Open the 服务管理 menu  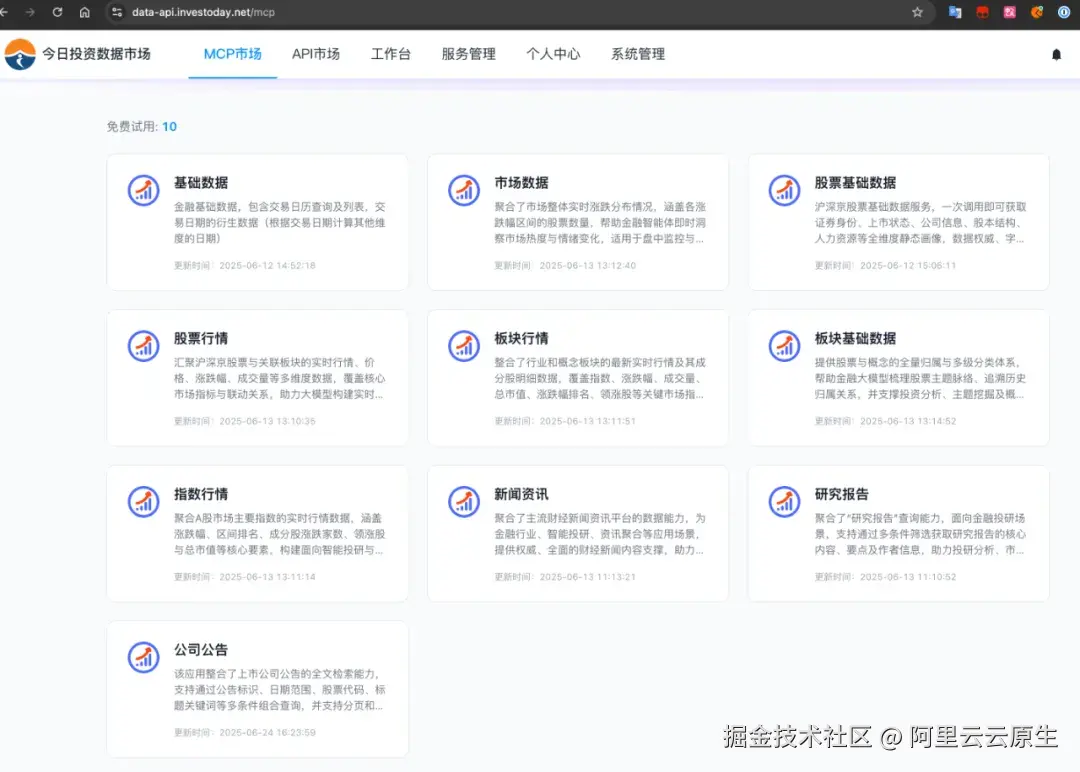(x=468, y=55)
